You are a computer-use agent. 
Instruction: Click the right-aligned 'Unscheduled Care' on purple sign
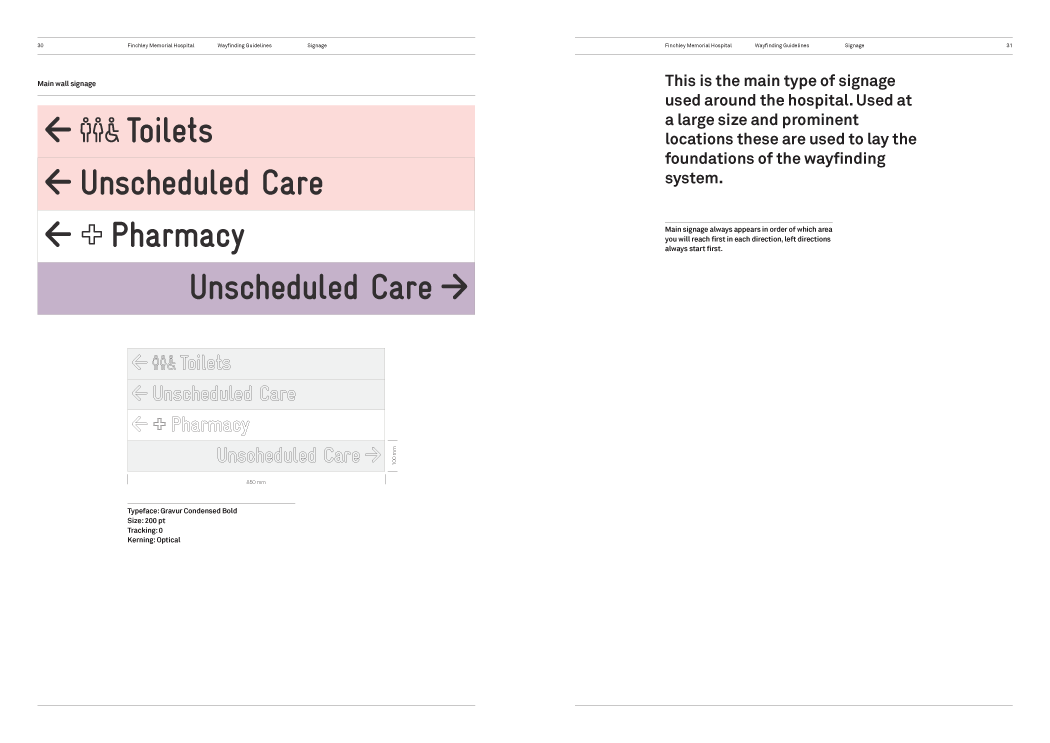311,288
